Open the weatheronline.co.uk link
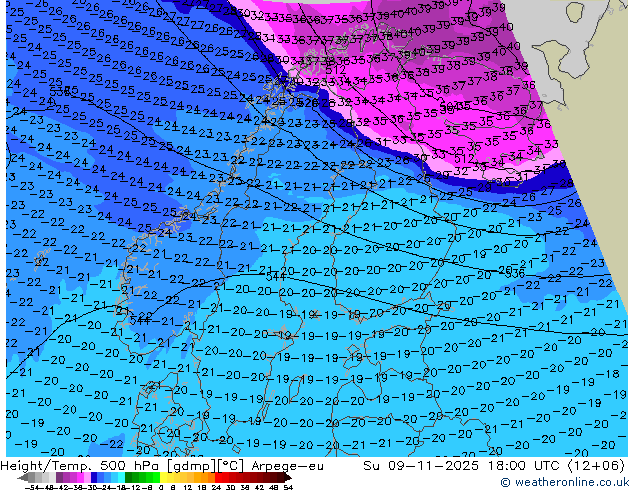Image resolution: width=634 pixels, height=490 pixels. pyautogui.click(x=565, y=482)
